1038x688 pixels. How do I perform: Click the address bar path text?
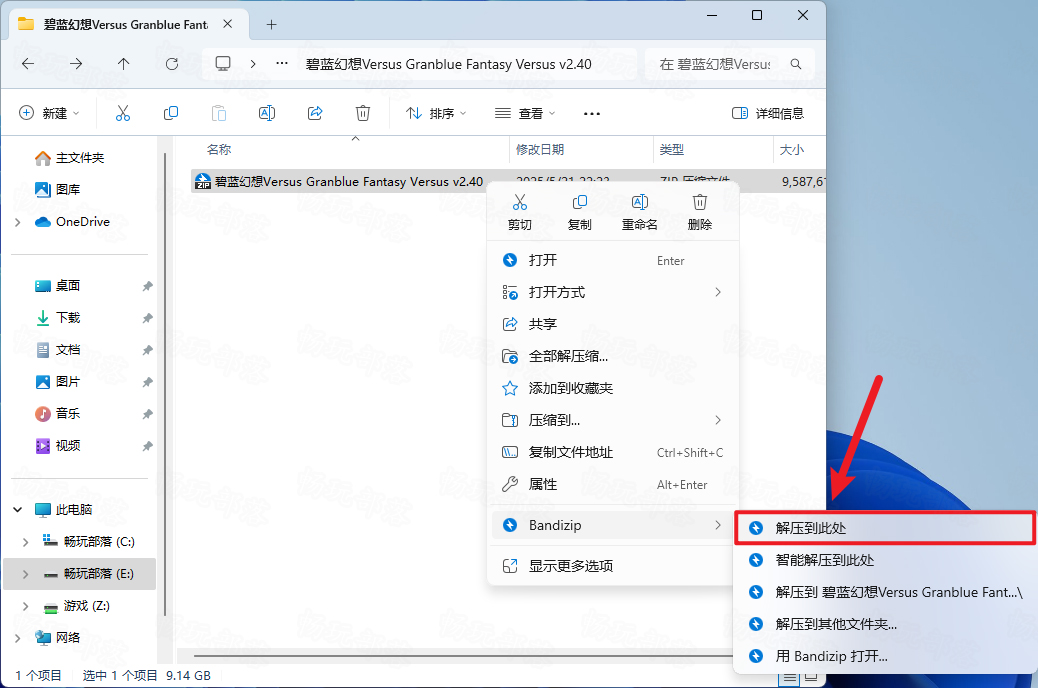point(449,64)
